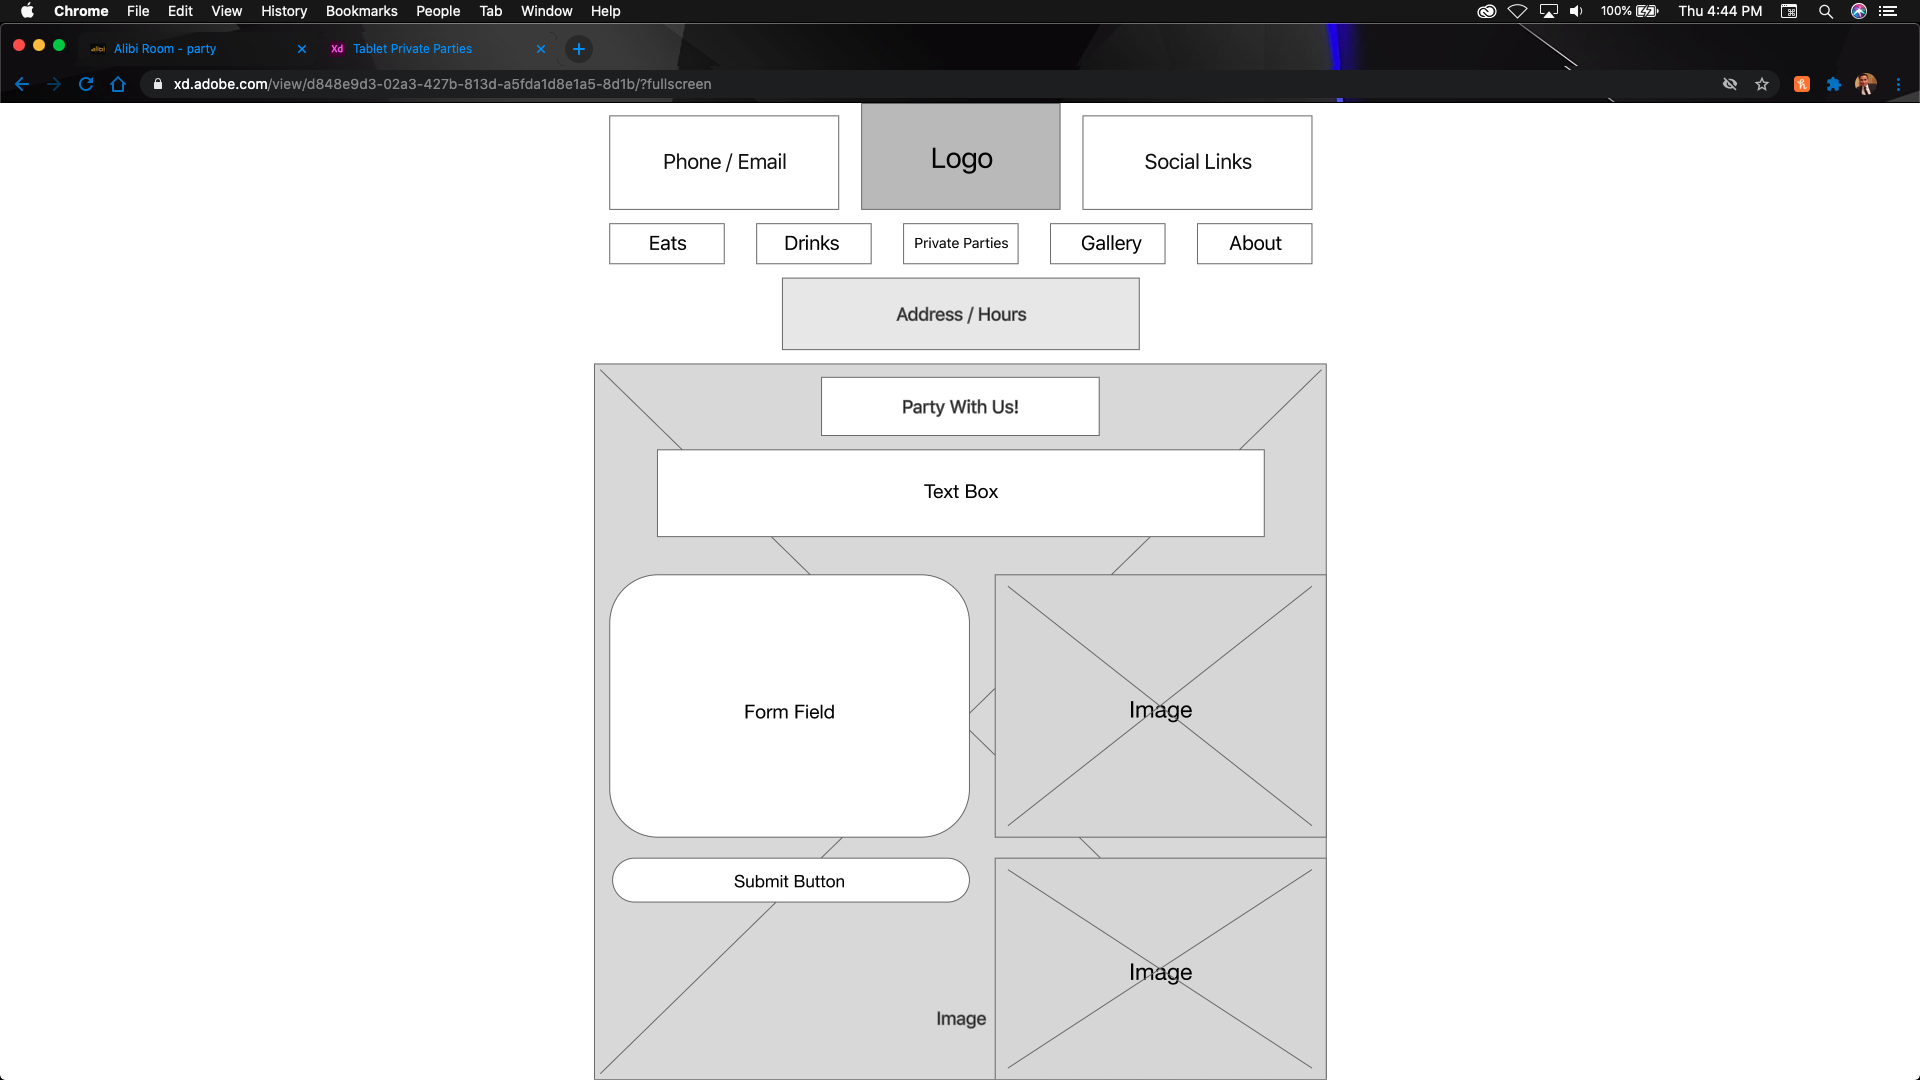Open Spotlight search in menu bar
The width and height of the screenshot is (1920, 1080).
click(1825, 11)
